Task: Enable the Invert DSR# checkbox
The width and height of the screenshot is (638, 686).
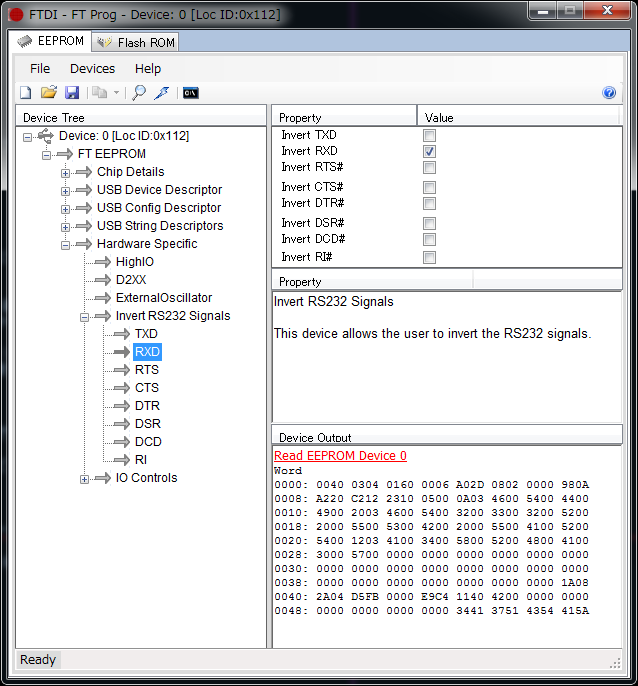Action: [x=429, y=224]
